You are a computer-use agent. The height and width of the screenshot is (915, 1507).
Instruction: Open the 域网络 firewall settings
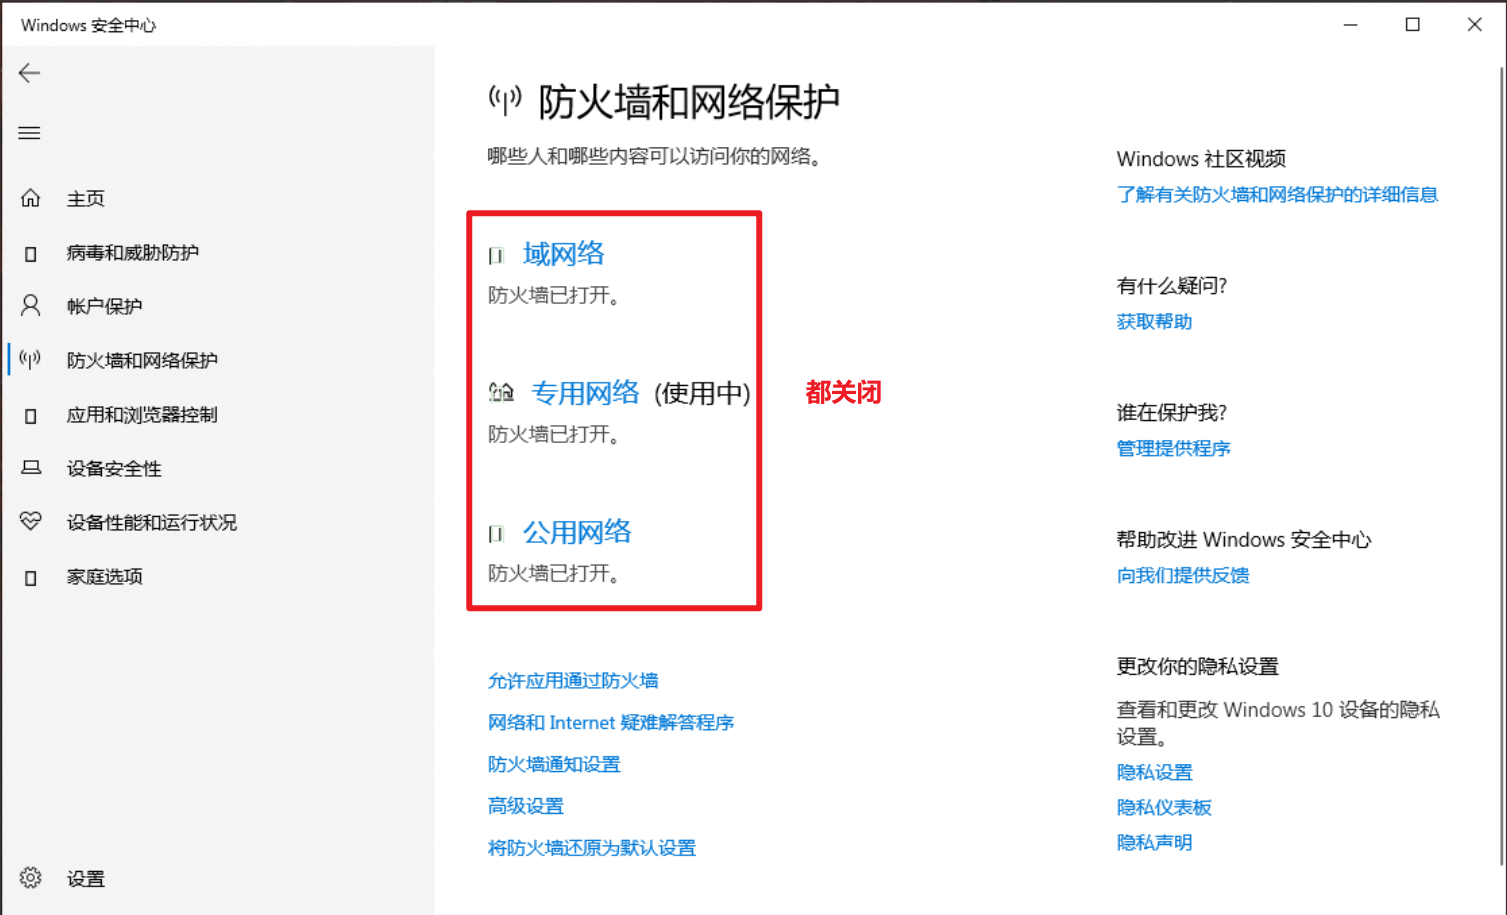[x=564, y=254]
